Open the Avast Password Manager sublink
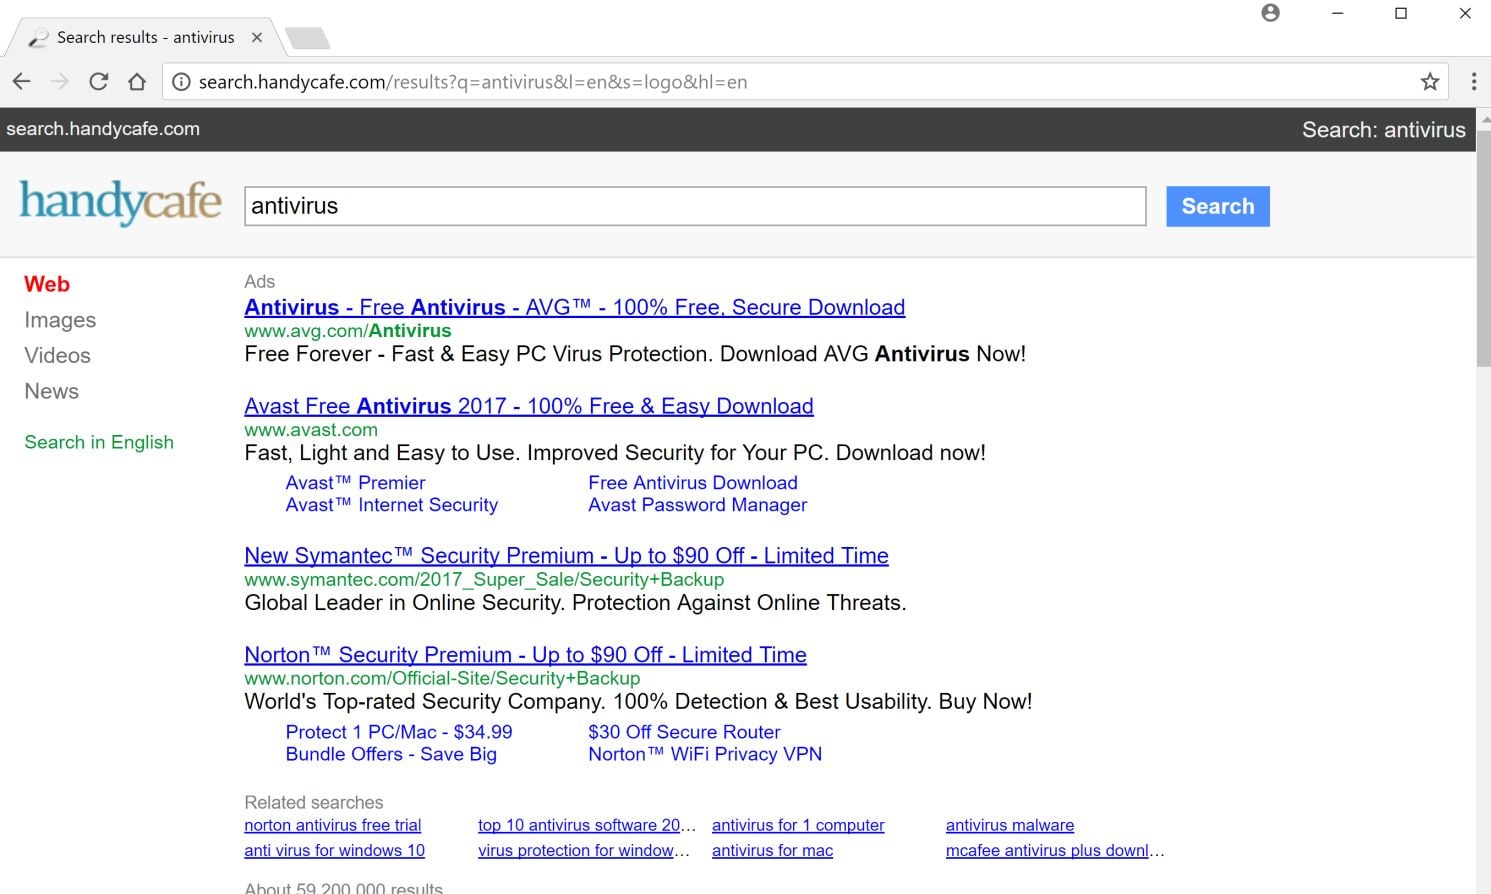The image size is (1491, 894). (697, 505)
